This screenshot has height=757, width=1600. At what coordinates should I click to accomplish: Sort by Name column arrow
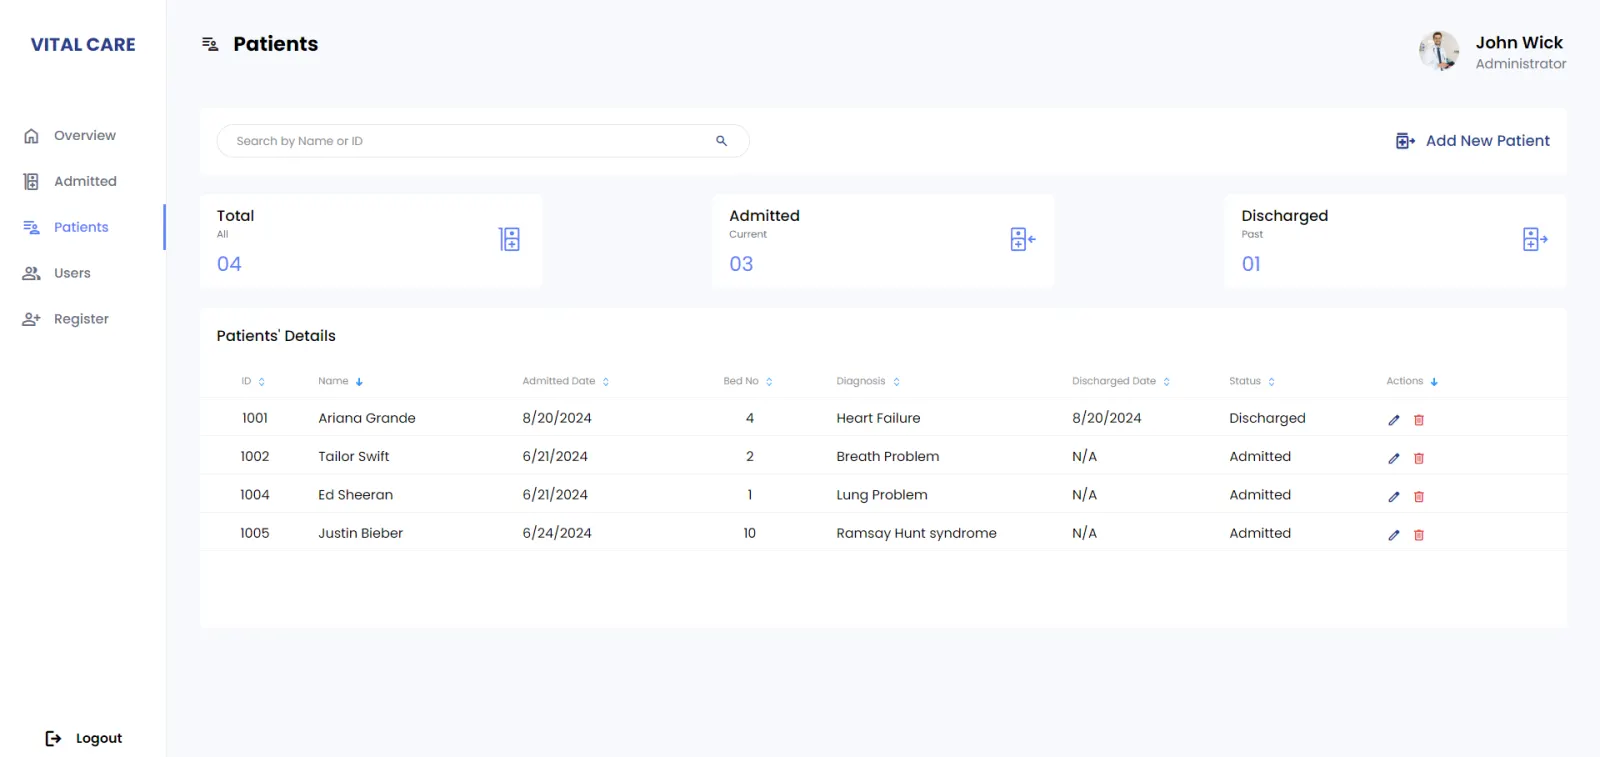tap(359, 382)
